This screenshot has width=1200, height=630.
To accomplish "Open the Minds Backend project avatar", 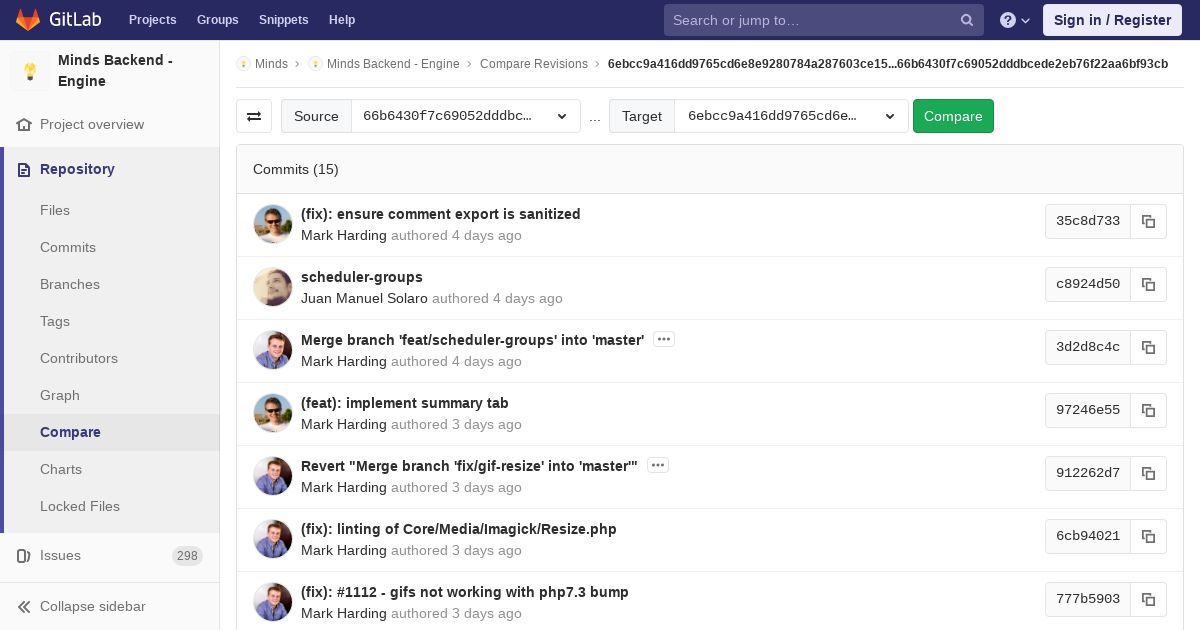I will 30,71.
